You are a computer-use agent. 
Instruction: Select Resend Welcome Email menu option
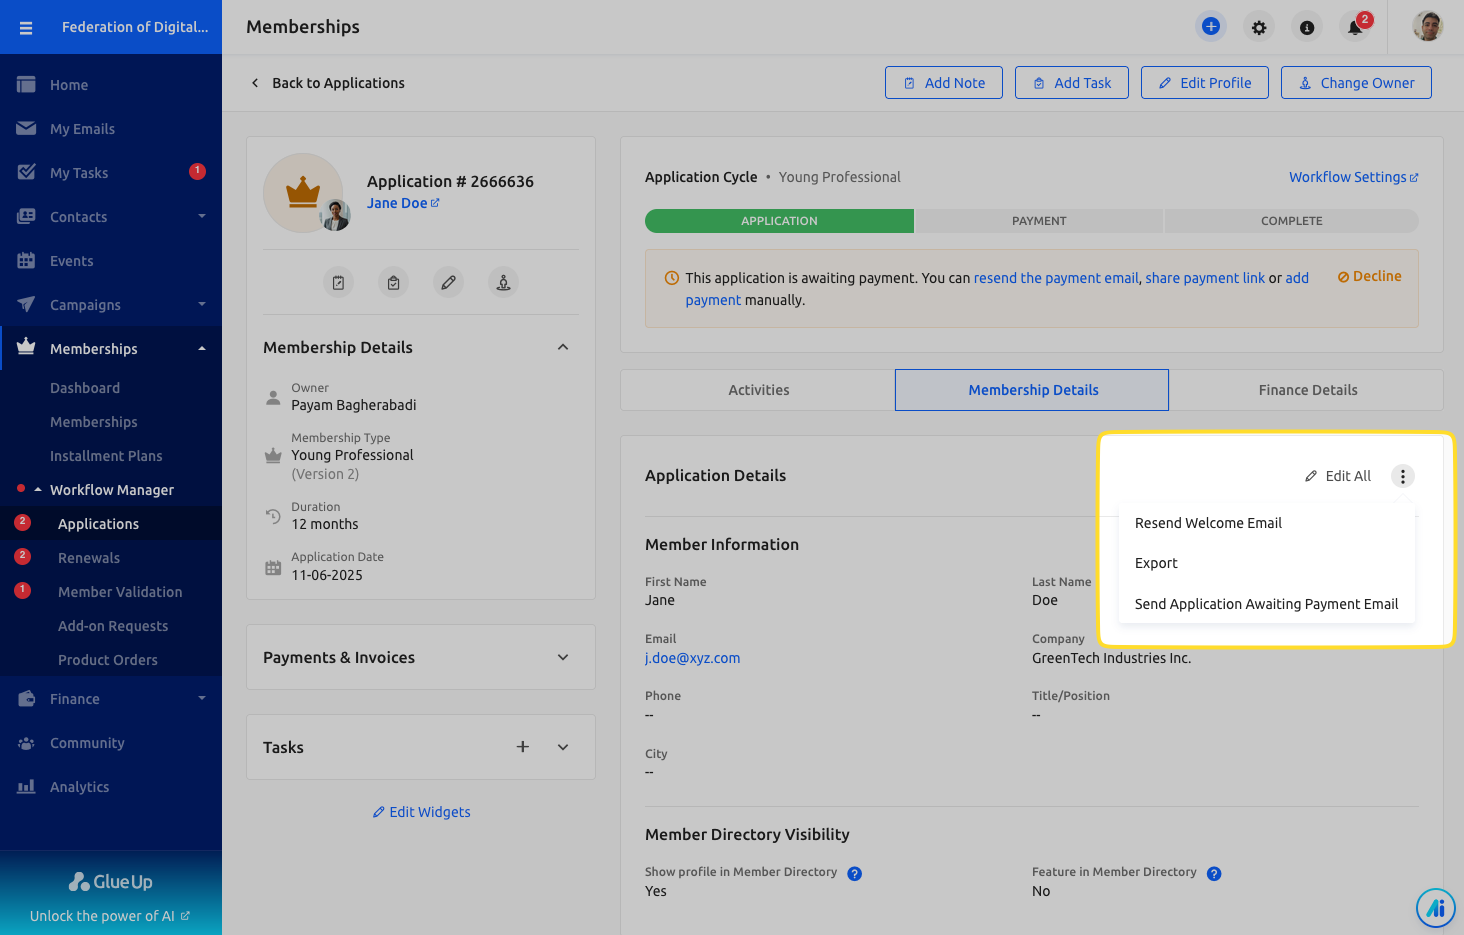[1267, 523]
